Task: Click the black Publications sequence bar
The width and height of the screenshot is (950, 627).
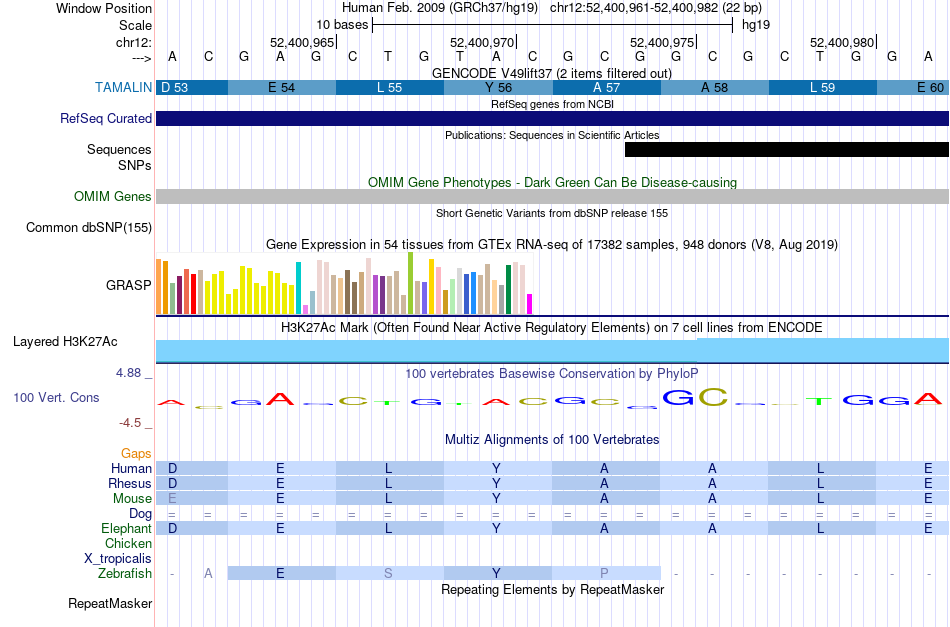Action: coord(786,150)
